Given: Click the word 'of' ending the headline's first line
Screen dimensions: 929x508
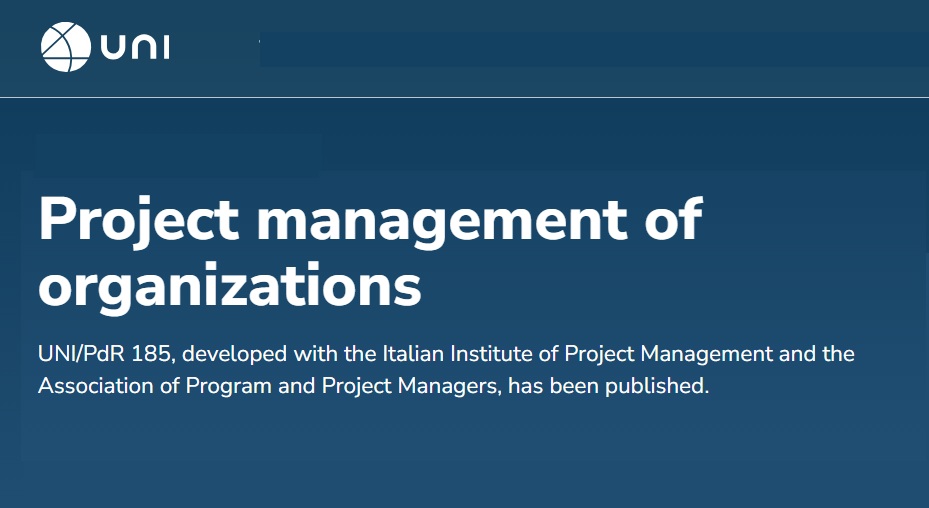Looking at the screenshot, I should click(669, 221).
